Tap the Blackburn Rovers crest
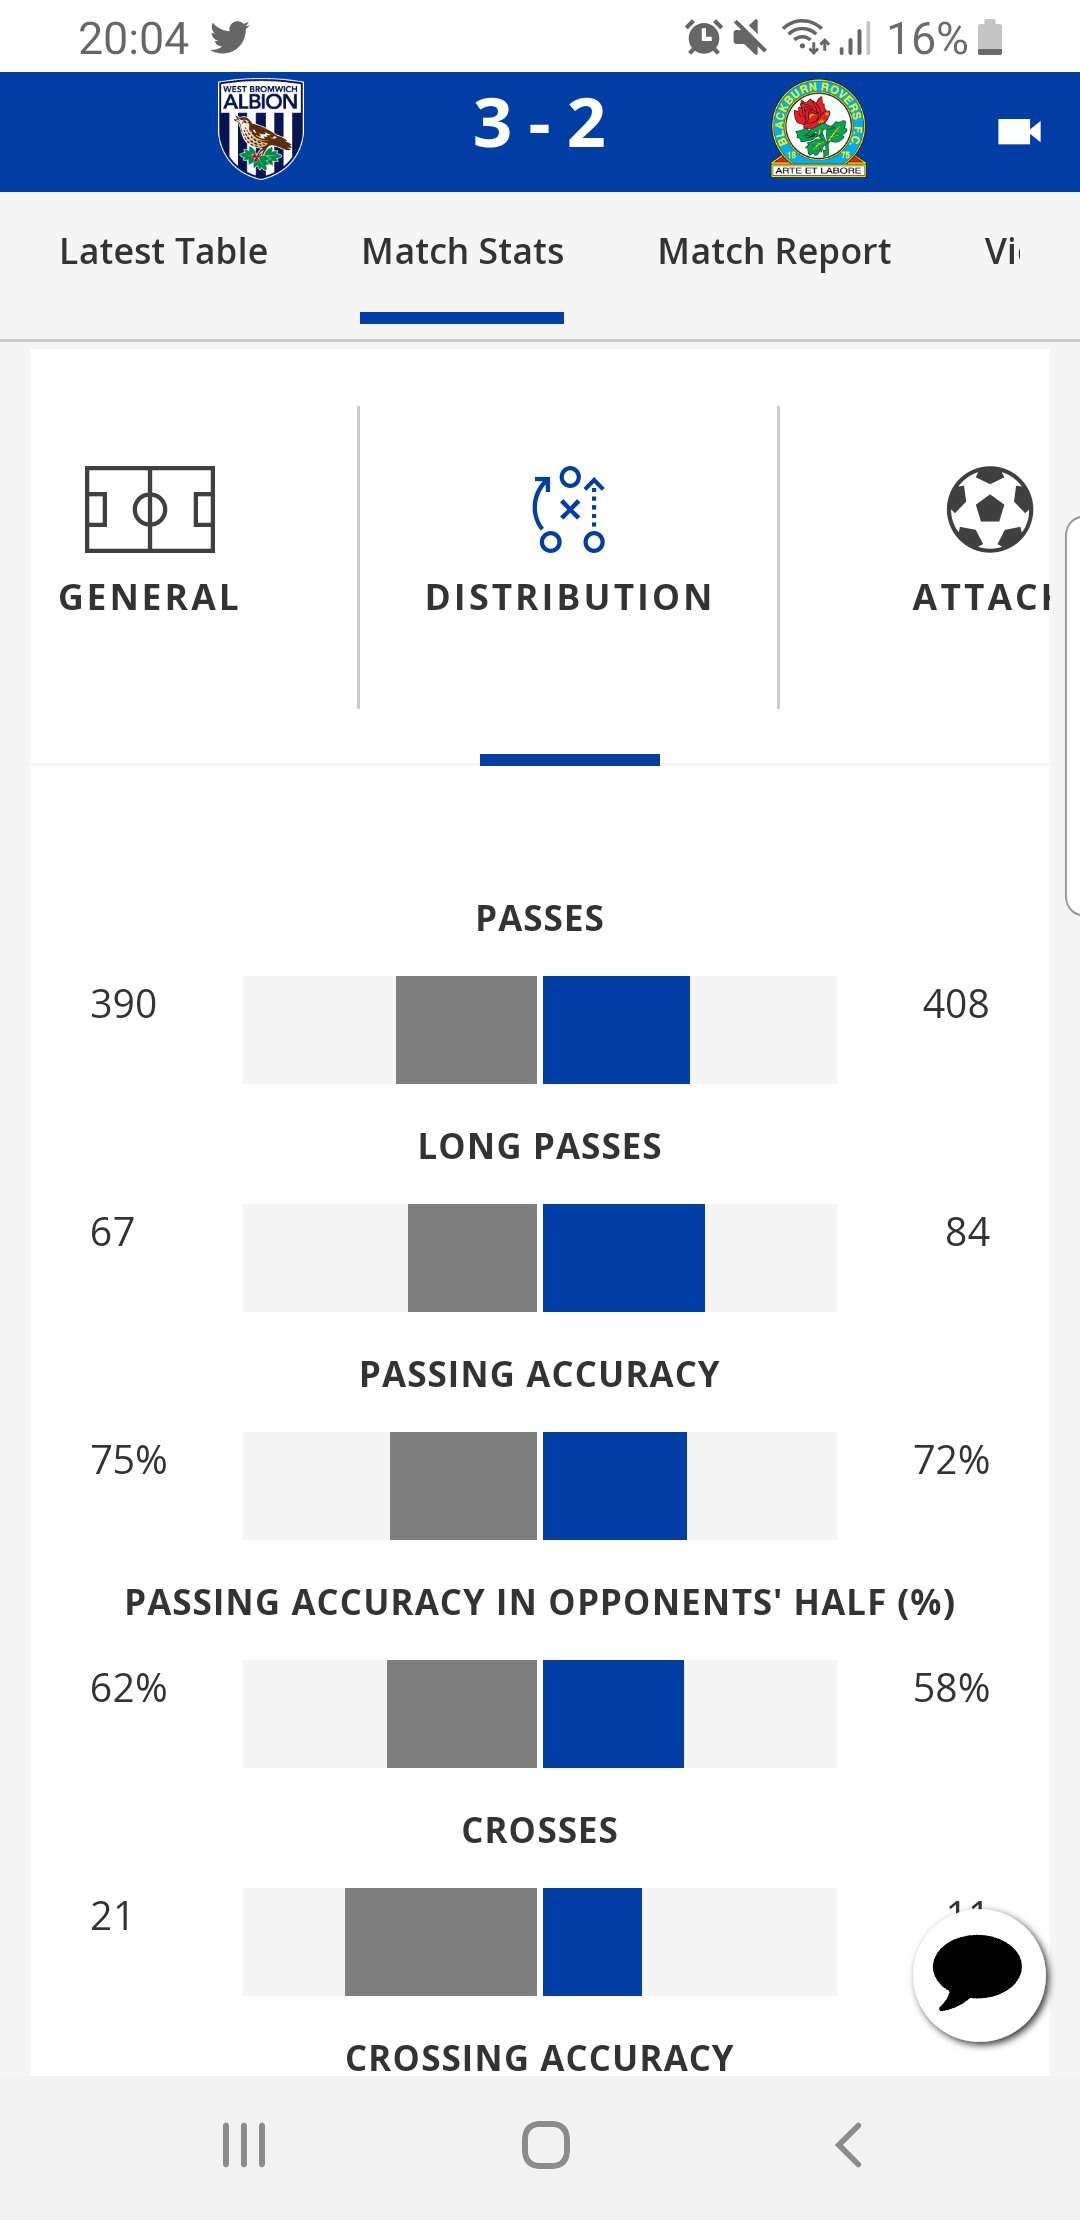This screenshot has width=1080, height=2220. click(818, 129)
